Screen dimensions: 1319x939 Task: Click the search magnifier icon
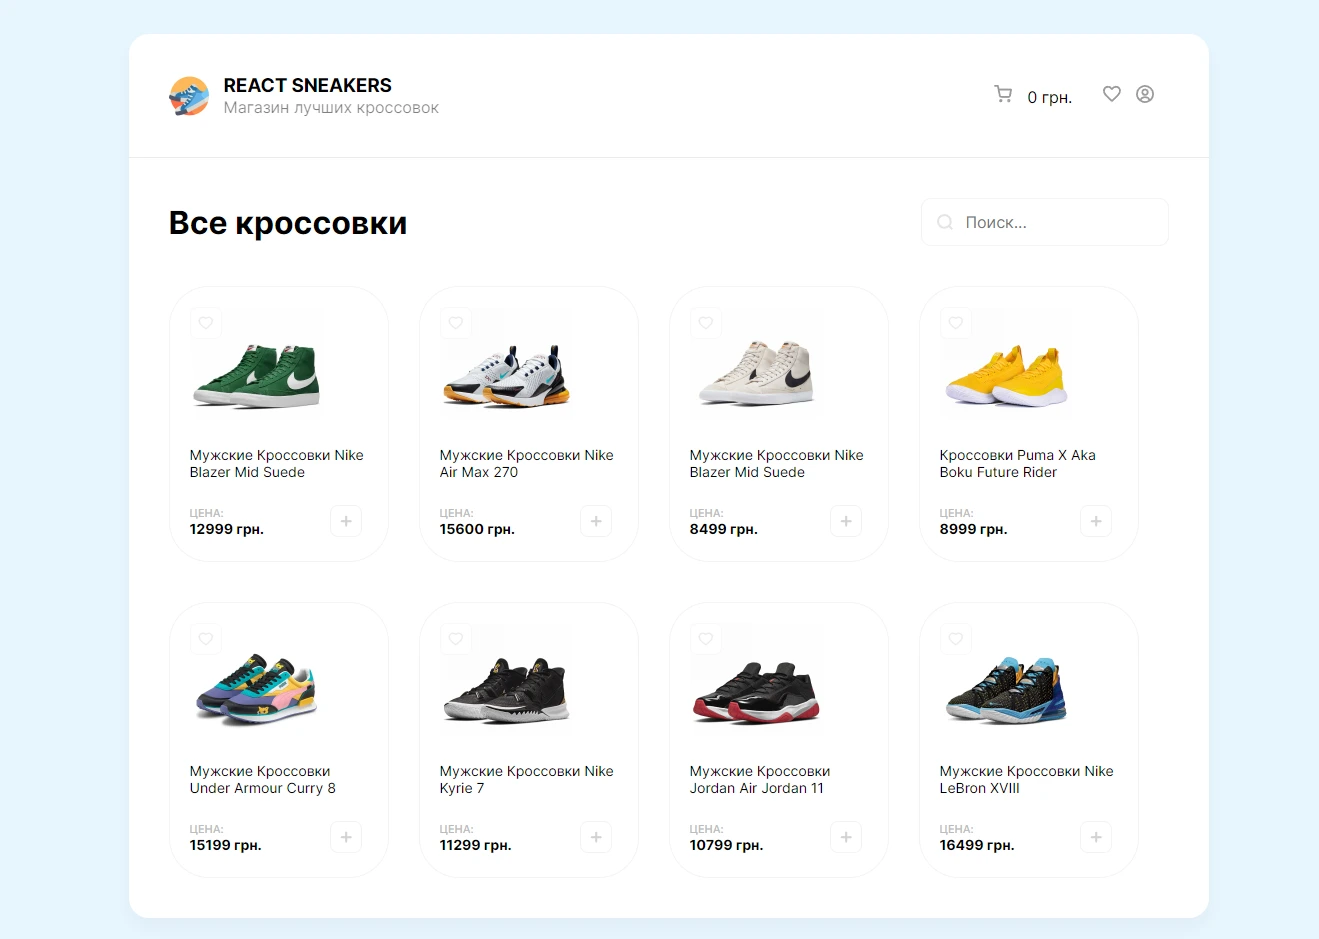[x=945, y=222]
